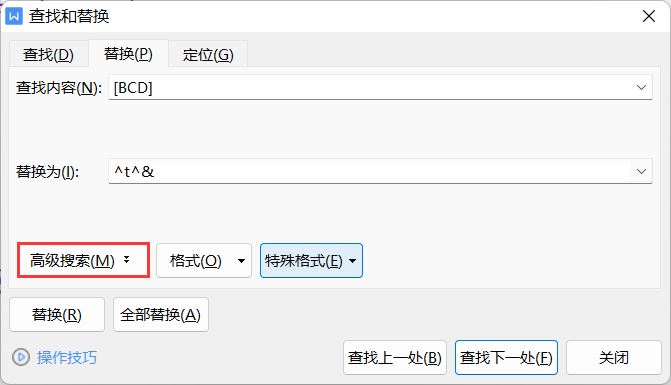This screenshot has height=385, width=671.
Task: Select the 替换(P) tab
Action: pyautogui.click(x=128, y=54)
